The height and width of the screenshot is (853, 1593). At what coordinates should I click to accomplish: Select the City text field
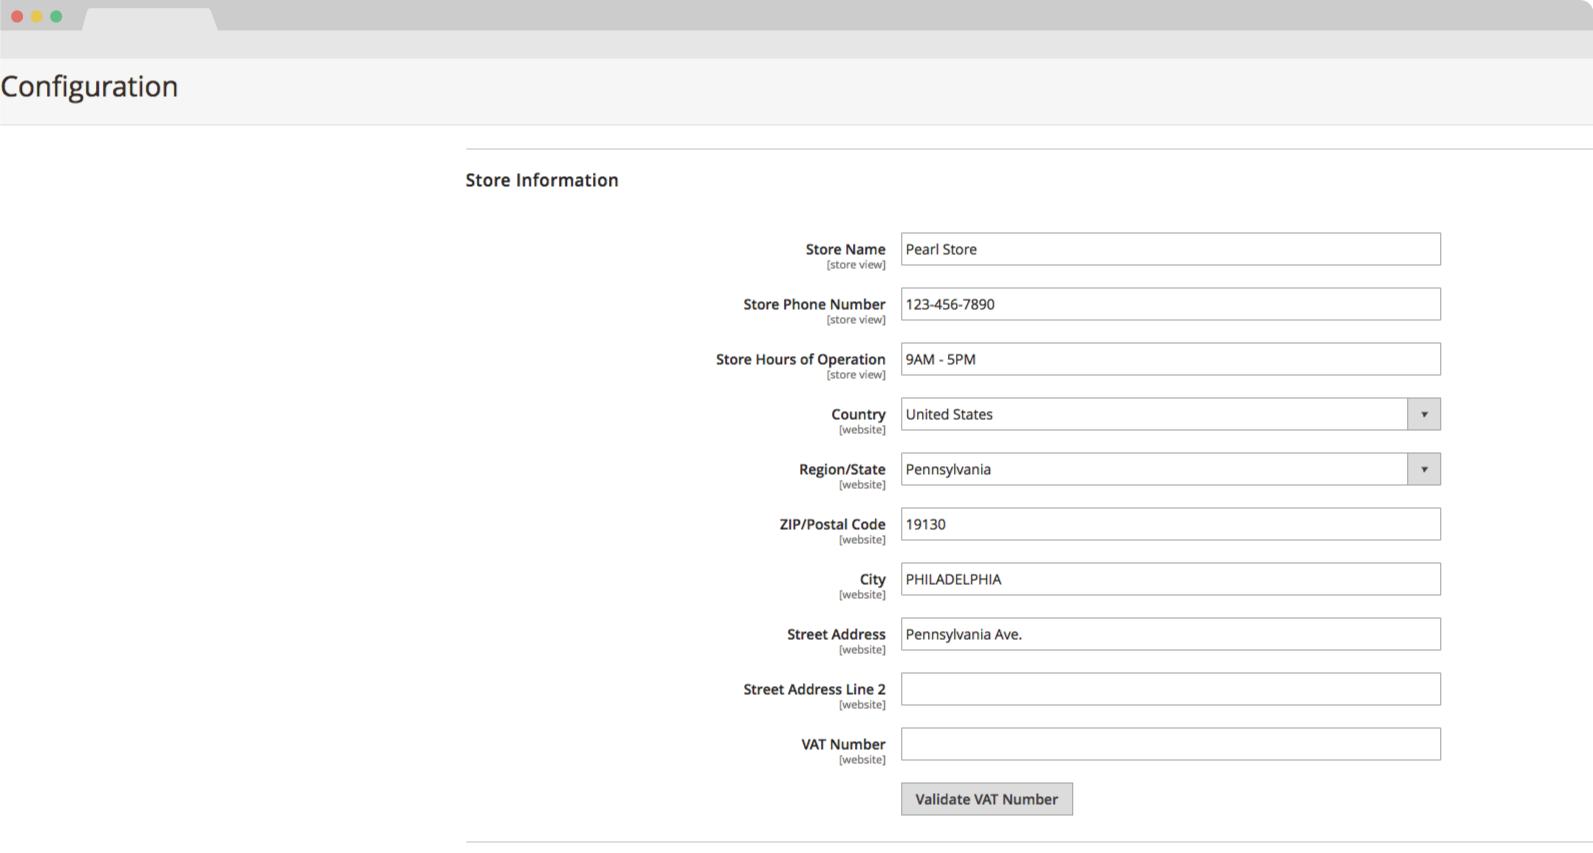1170,579
